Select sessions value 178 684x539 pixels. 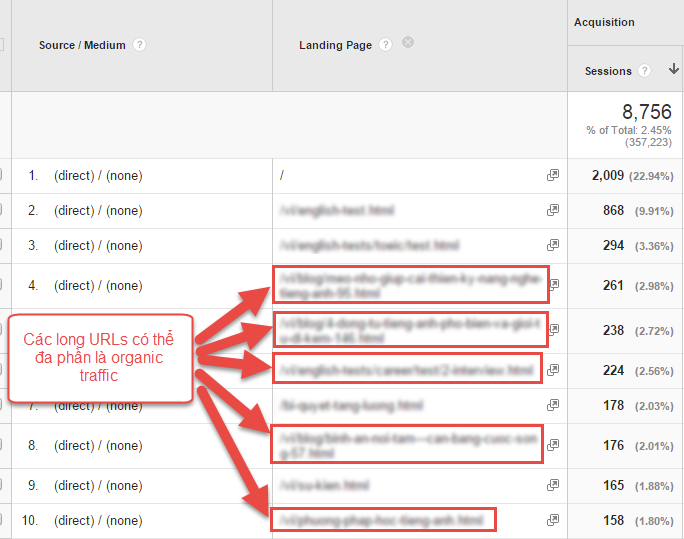tap(613, 405)
